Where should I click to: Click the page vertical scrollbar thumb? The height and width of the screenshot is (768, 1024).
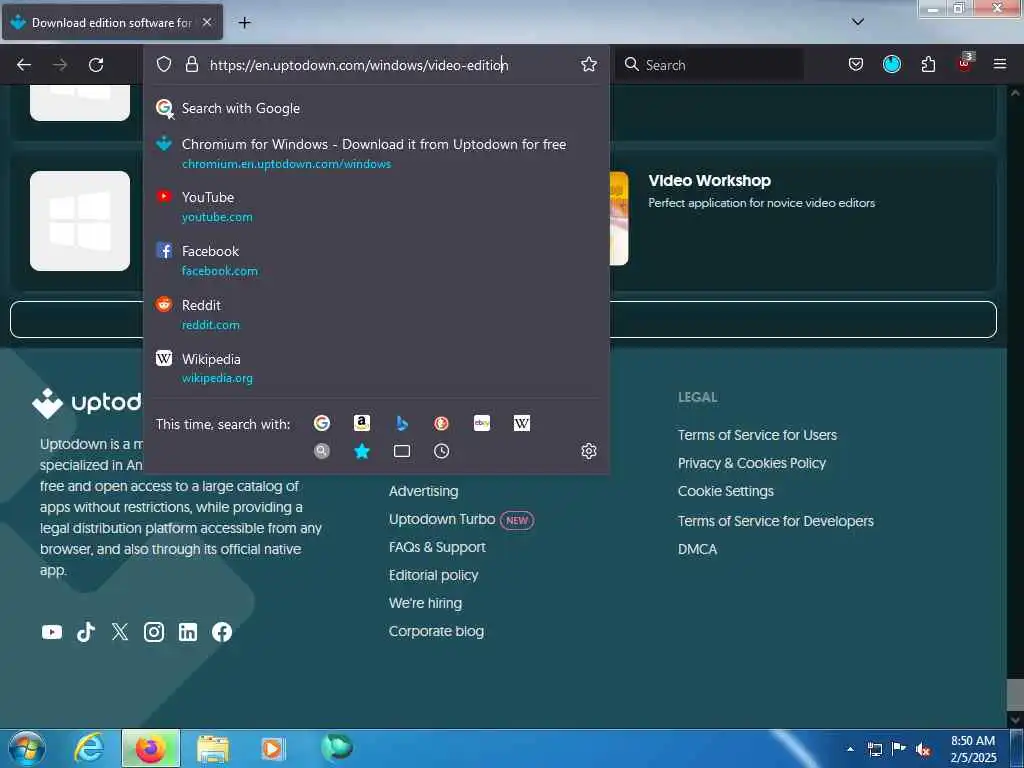(x=1014, y=695)
